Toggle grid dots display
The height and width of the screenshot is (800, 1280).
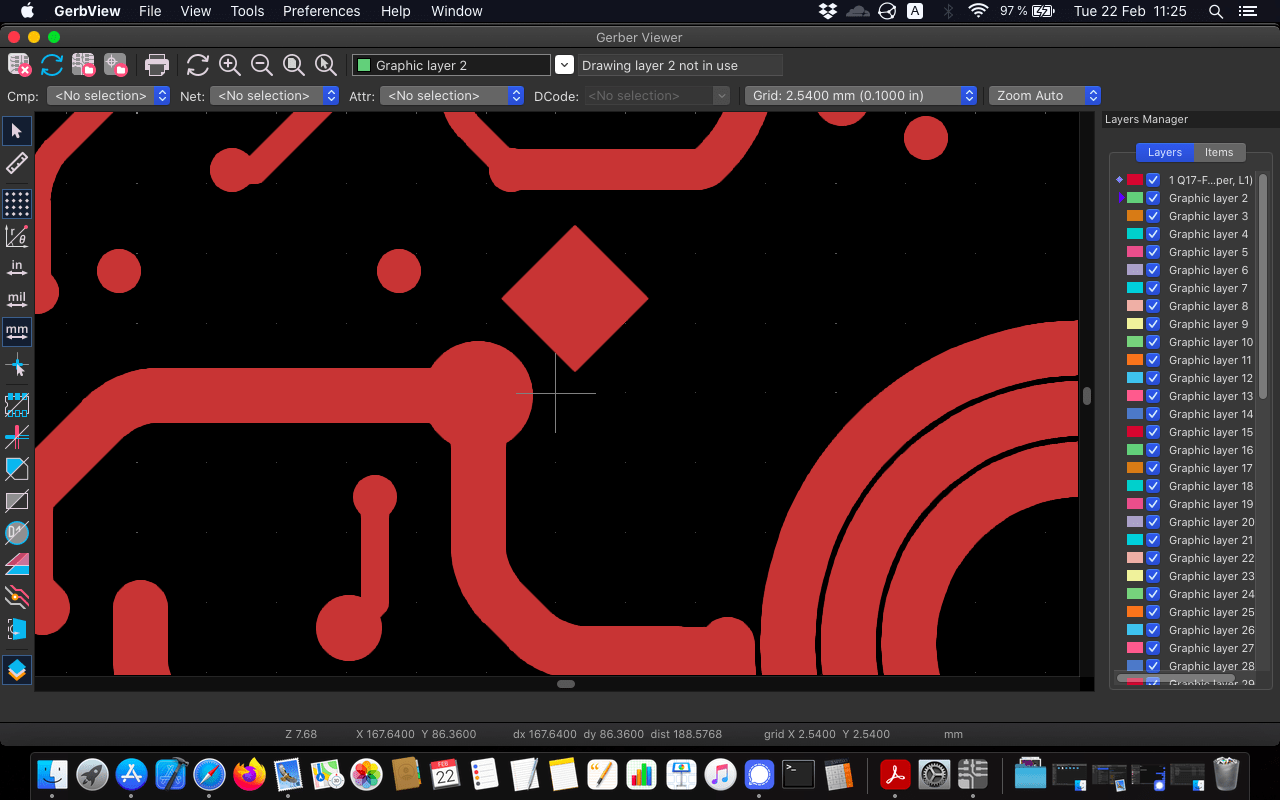17,204
